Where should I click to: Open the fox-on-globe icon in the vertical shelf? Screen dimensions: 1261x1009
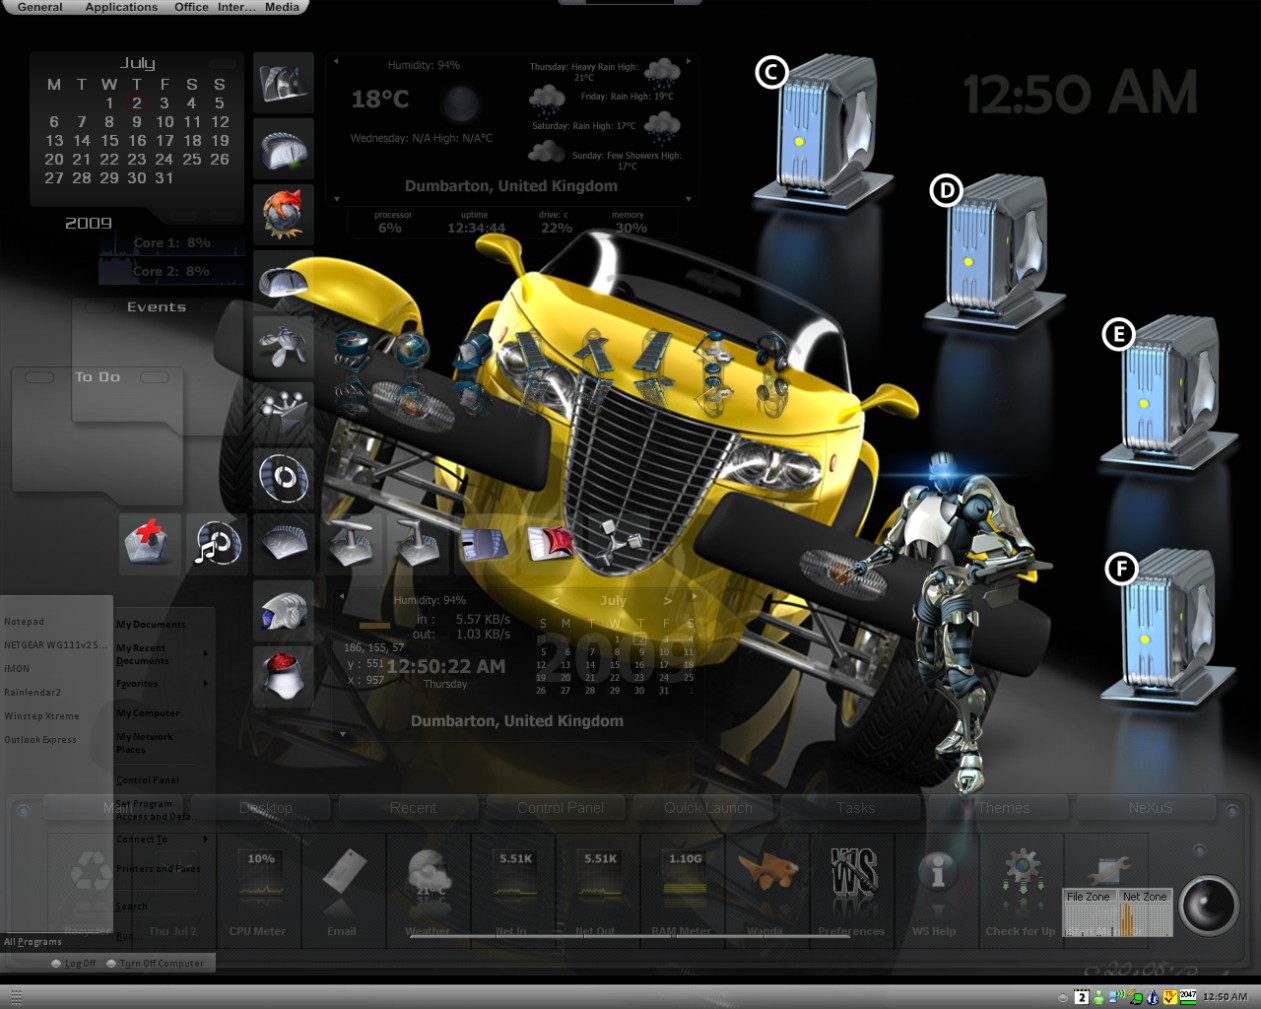[283, 215]
